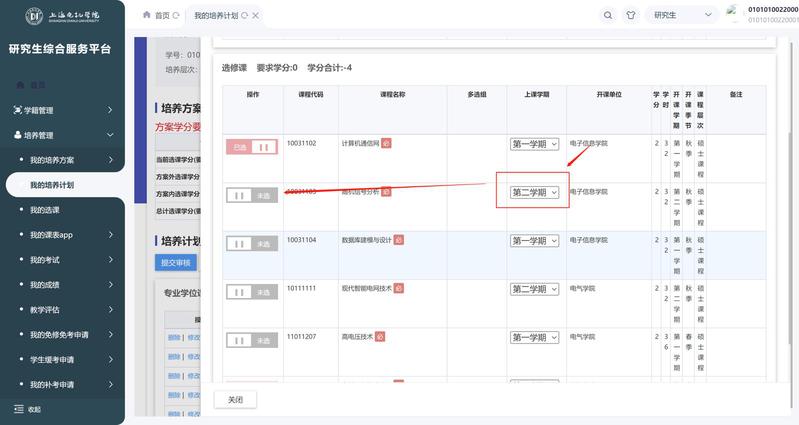This screenshot has height=425, width=799.
Task: Open semester dropdown for 高电压技术 row
Action: pyautogui.click(x=535, y=337)
